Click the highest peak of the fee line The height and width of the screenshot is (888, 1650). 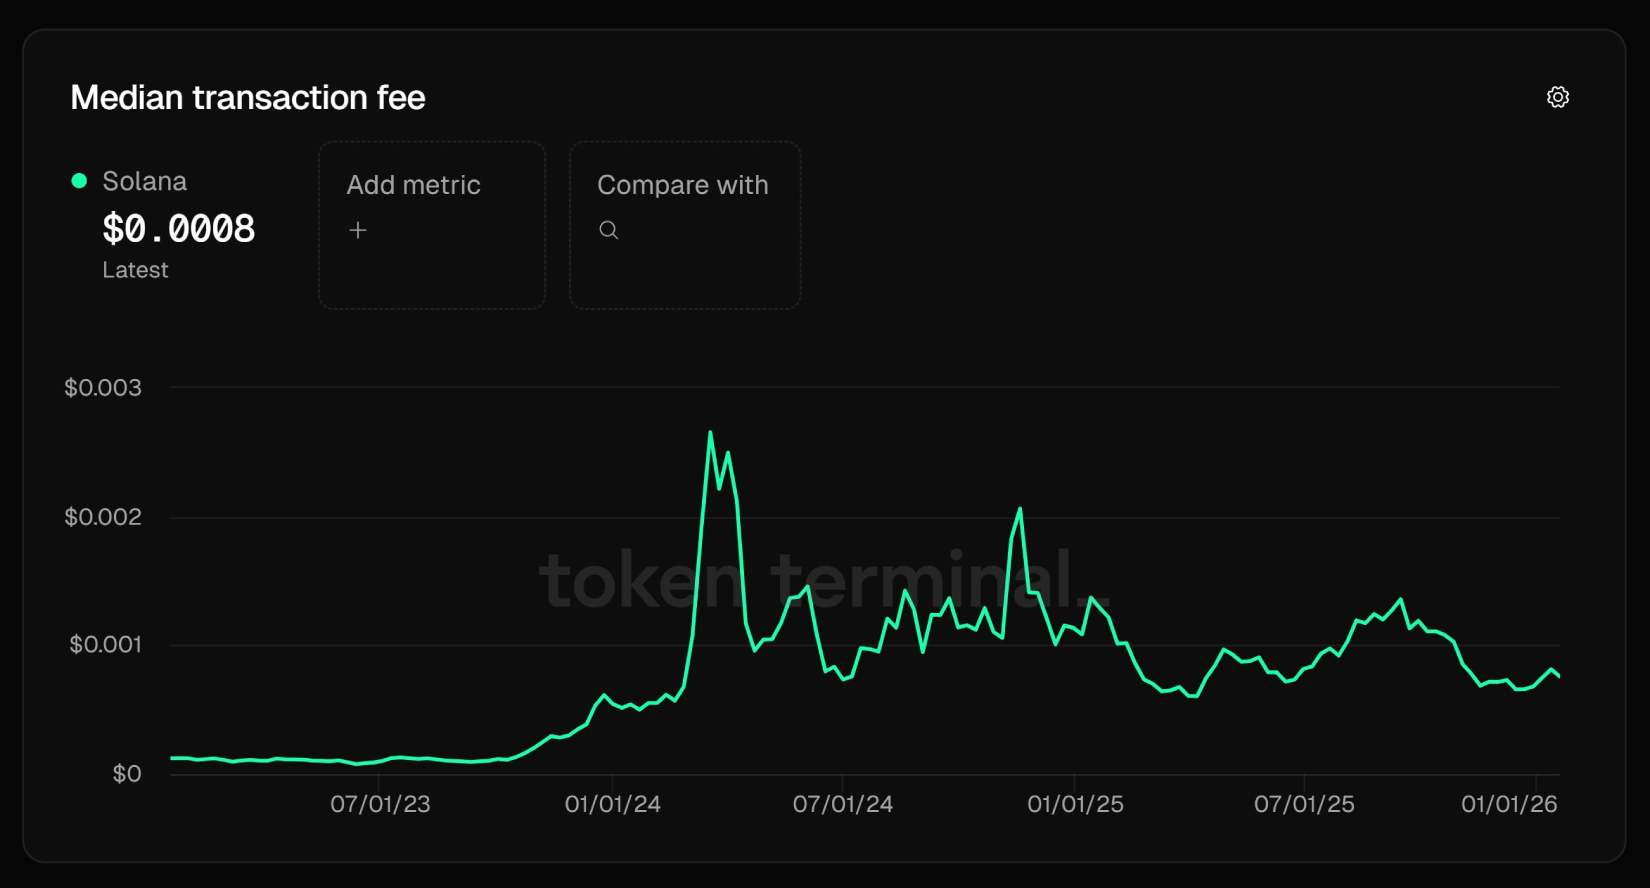point(710,433)
